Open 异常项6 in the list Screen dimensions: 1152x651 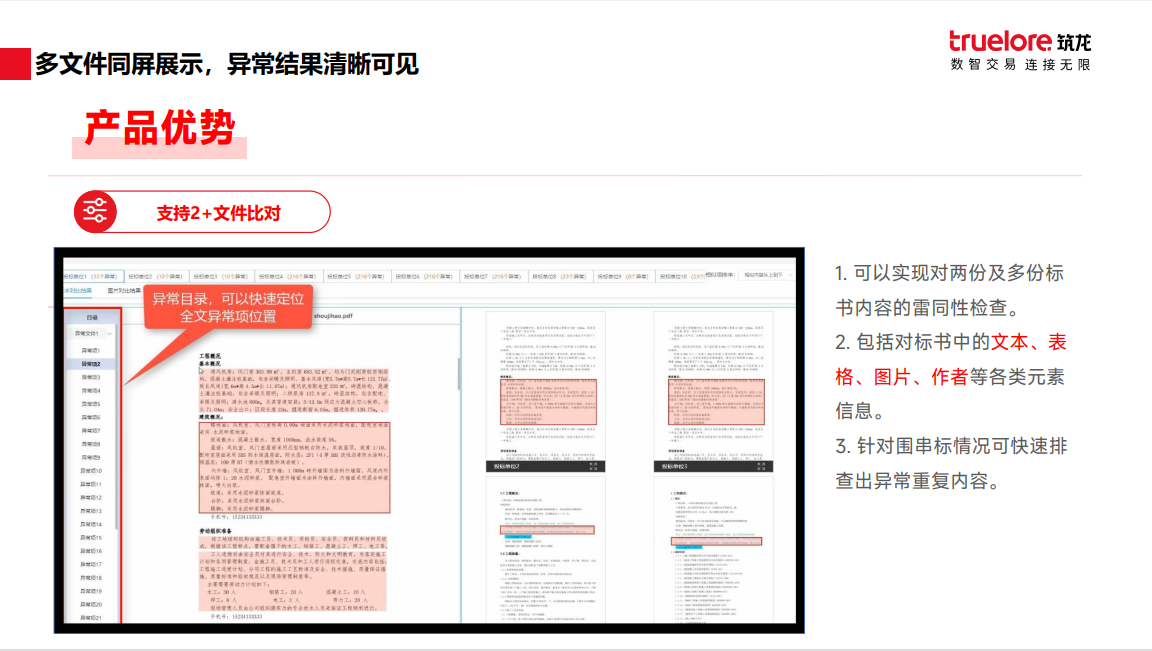point(91,417)
